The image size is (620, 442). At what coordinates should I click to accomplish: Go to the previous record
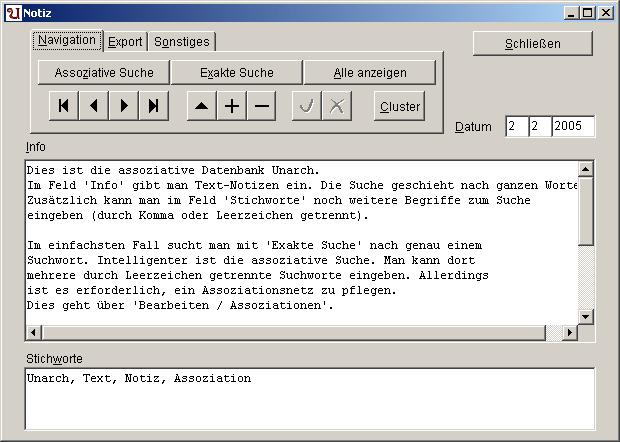94,106
